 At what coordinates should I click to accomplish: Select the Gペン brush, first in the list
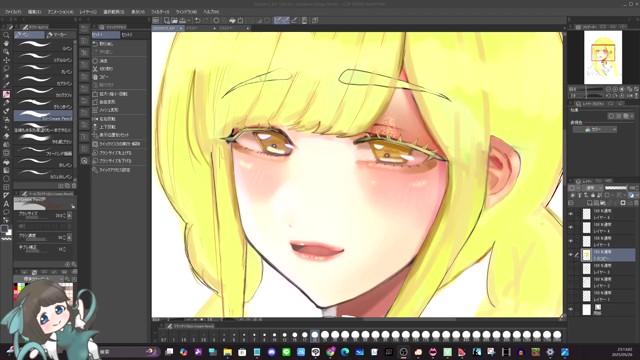pos(44,45)
